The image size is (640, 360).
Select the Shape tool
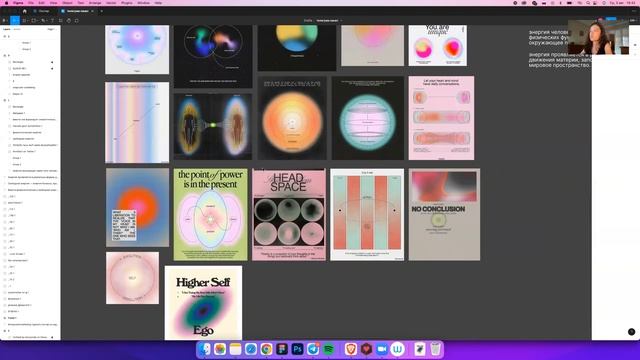(x=34, y=20)
